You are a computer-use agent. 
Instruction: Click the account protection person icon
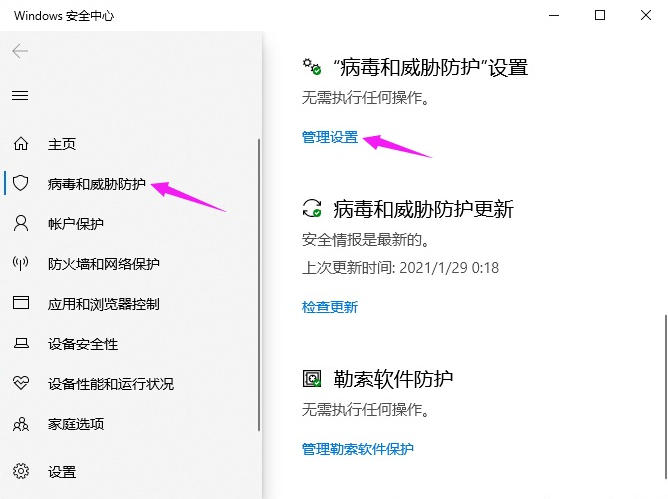(20, 224)
